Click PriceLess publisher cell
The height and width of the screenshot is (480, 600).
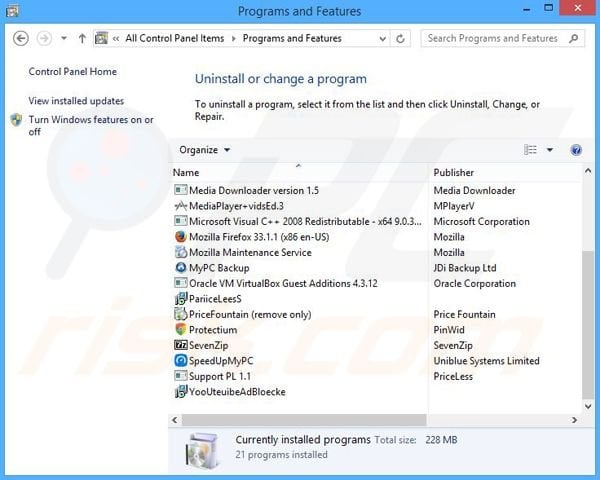453,376
